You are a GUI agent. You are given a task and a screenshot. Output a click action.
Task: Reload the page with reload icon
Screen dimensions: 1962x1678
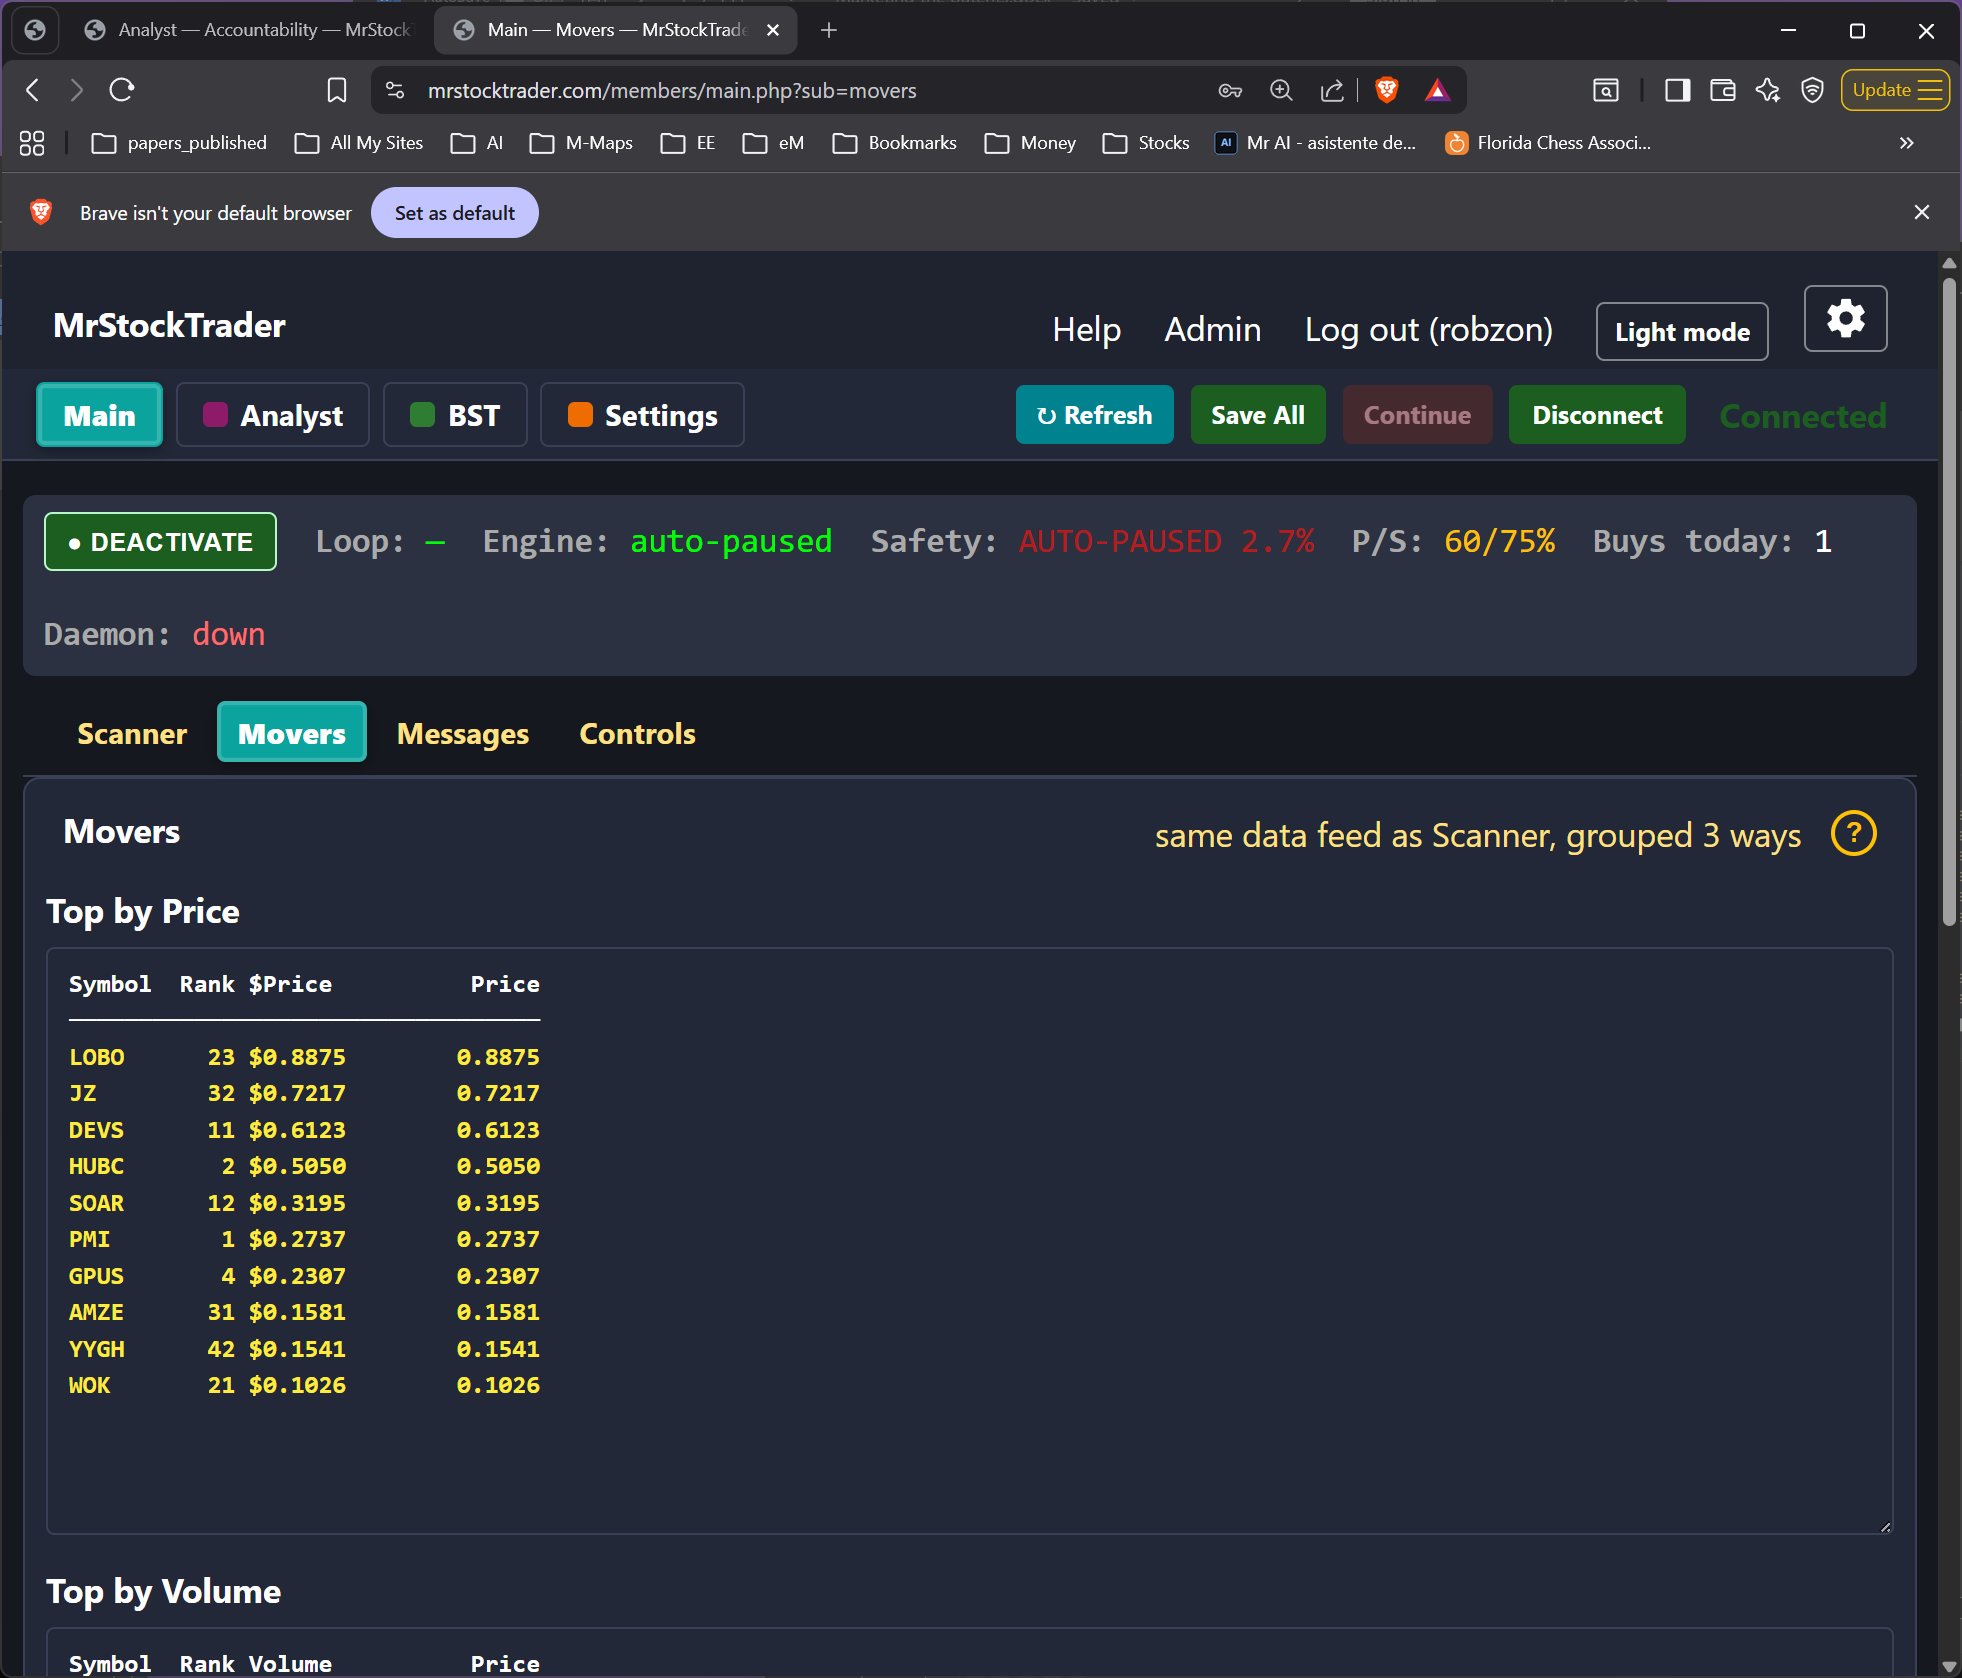pyautogui.click(x=122, y=90)
